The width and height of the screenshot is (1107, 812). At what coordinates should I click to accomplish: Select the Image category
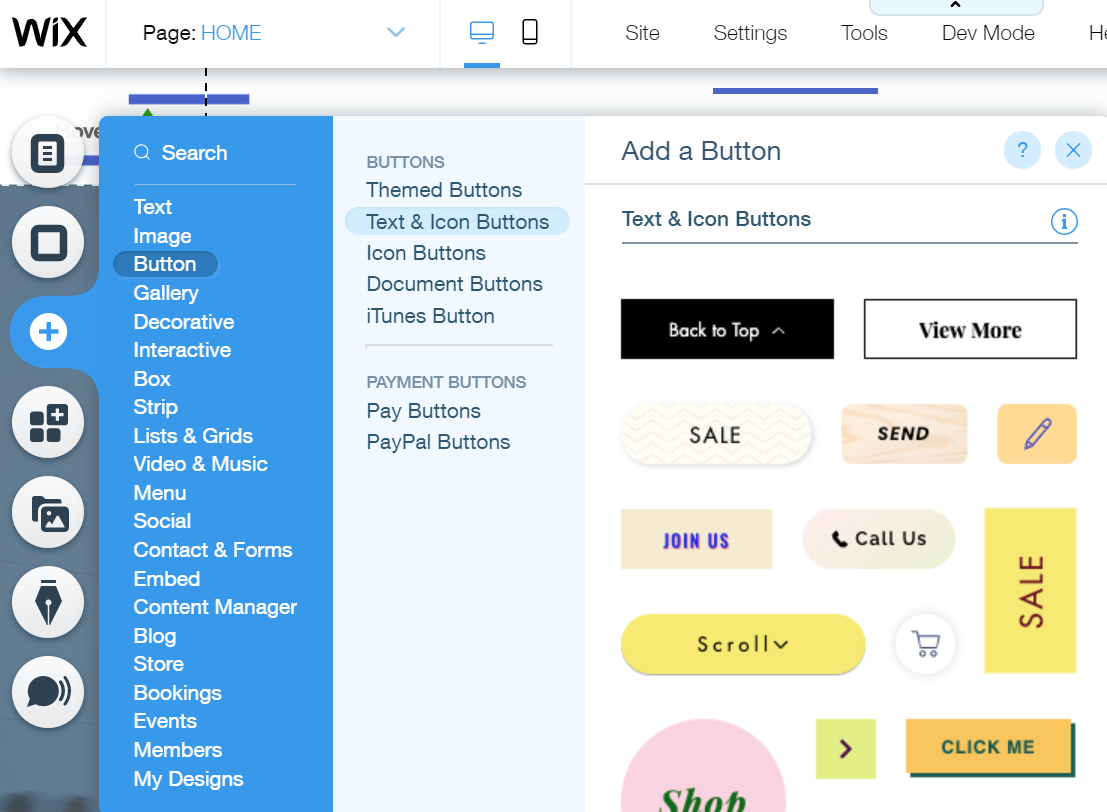pos(162,236)
